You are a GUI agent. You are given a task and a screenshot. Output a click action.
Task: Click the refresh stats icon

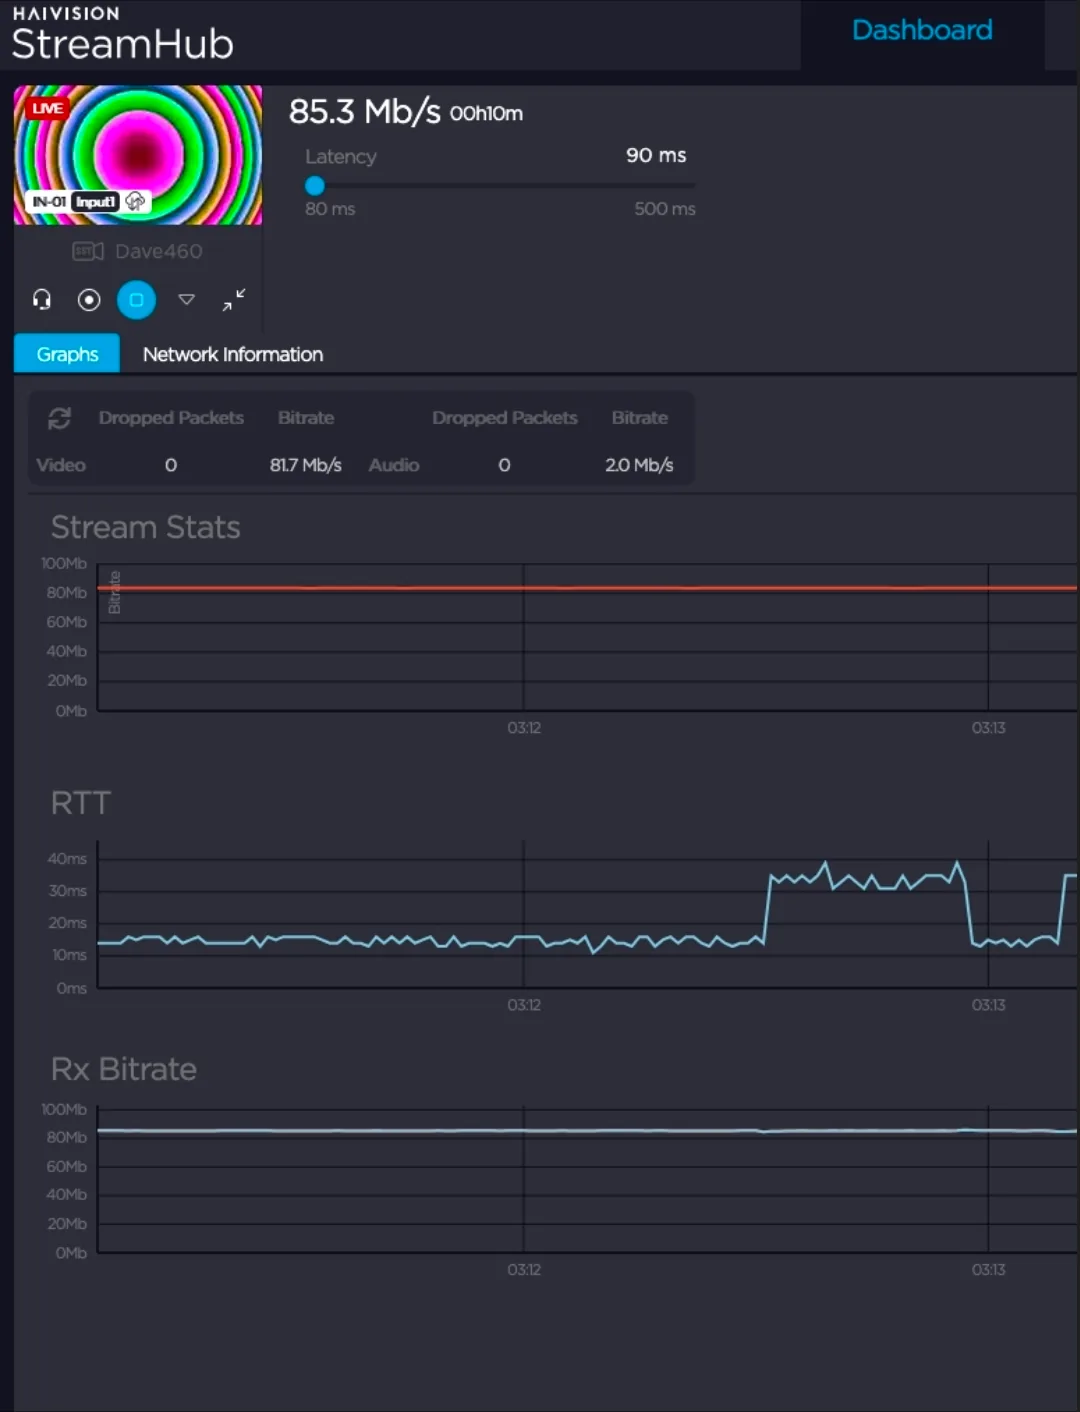[60, 418]
